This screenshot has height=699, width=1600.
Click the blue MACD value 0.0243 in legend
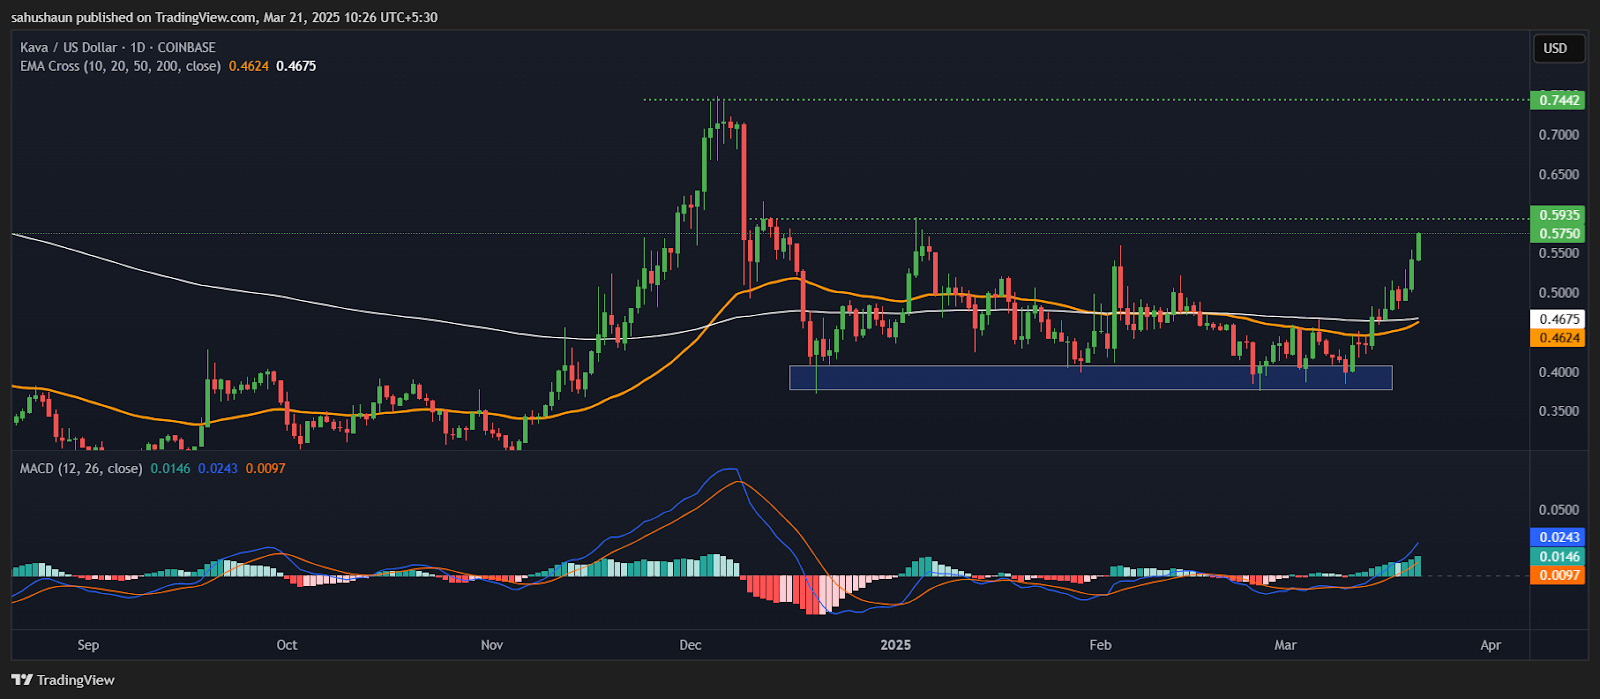point(218,468)
